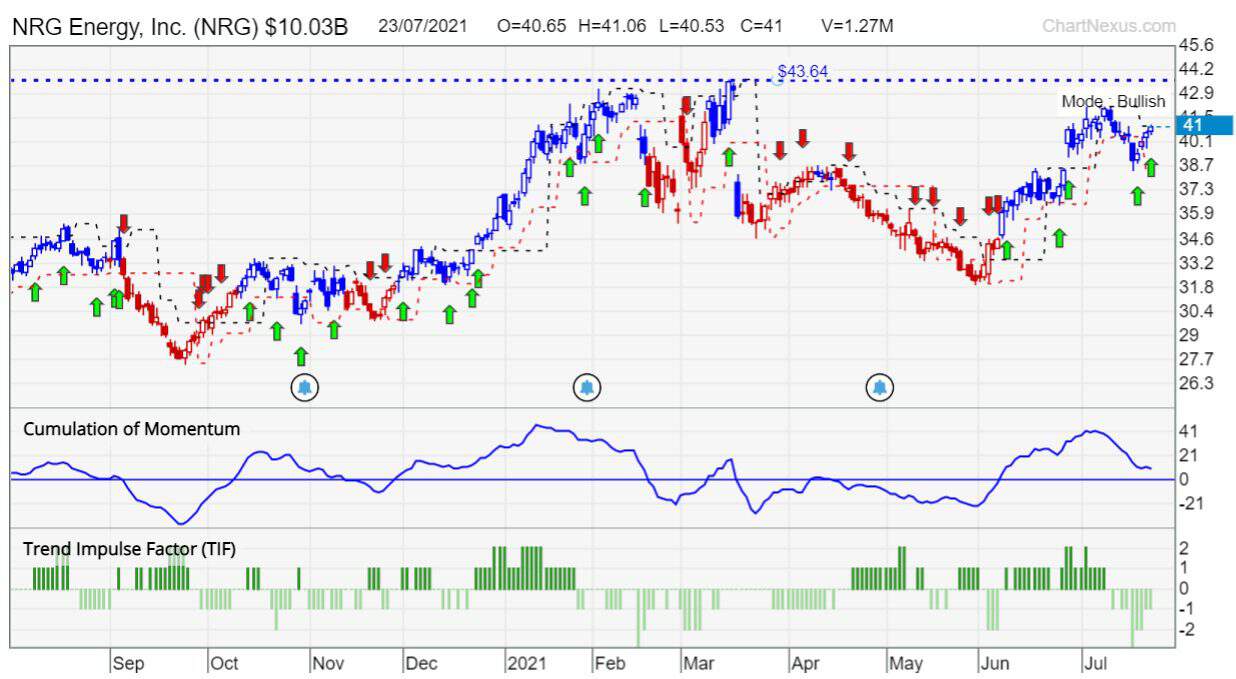
Task: Click the -21 momentum axis label
Action: (1193, 503)
